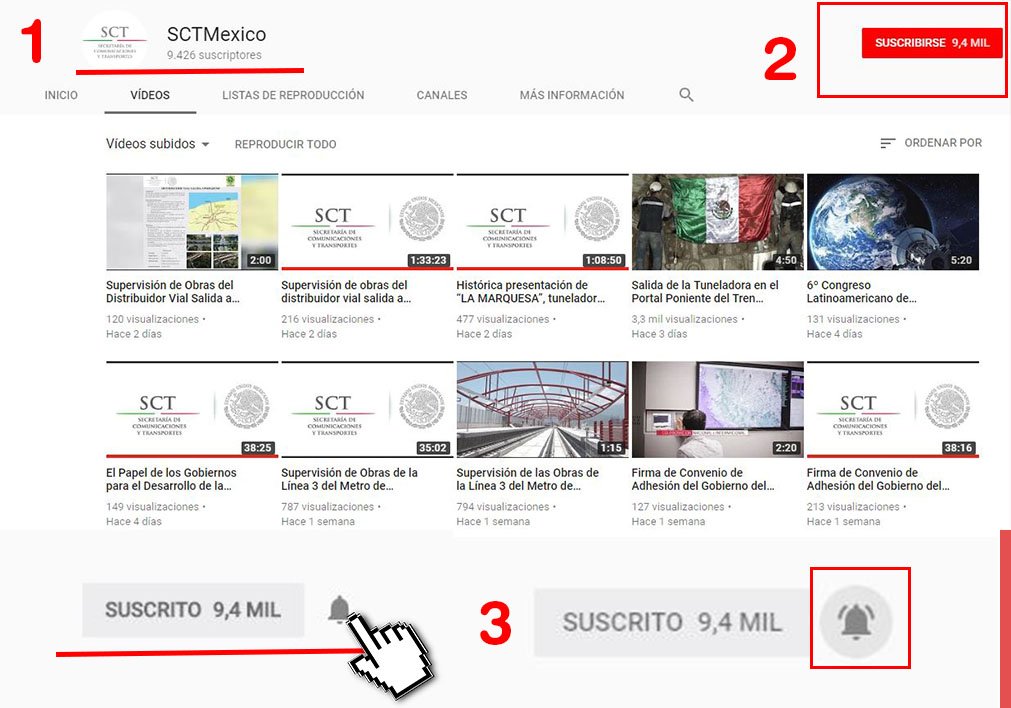1011x708 pixels.
Task: Switch to the INICIO tab
Action: point(61,95)
